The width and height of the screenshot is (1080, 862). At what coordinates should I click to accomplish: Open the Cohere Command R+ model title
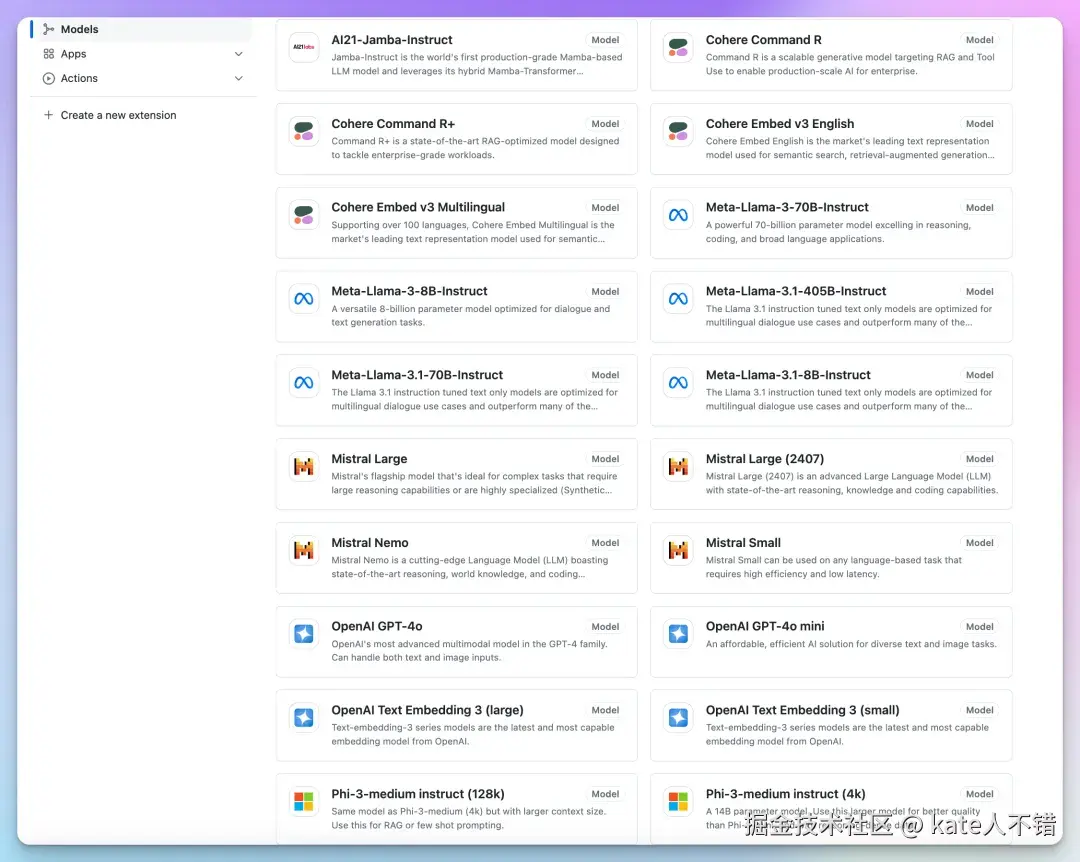point(393,124)
